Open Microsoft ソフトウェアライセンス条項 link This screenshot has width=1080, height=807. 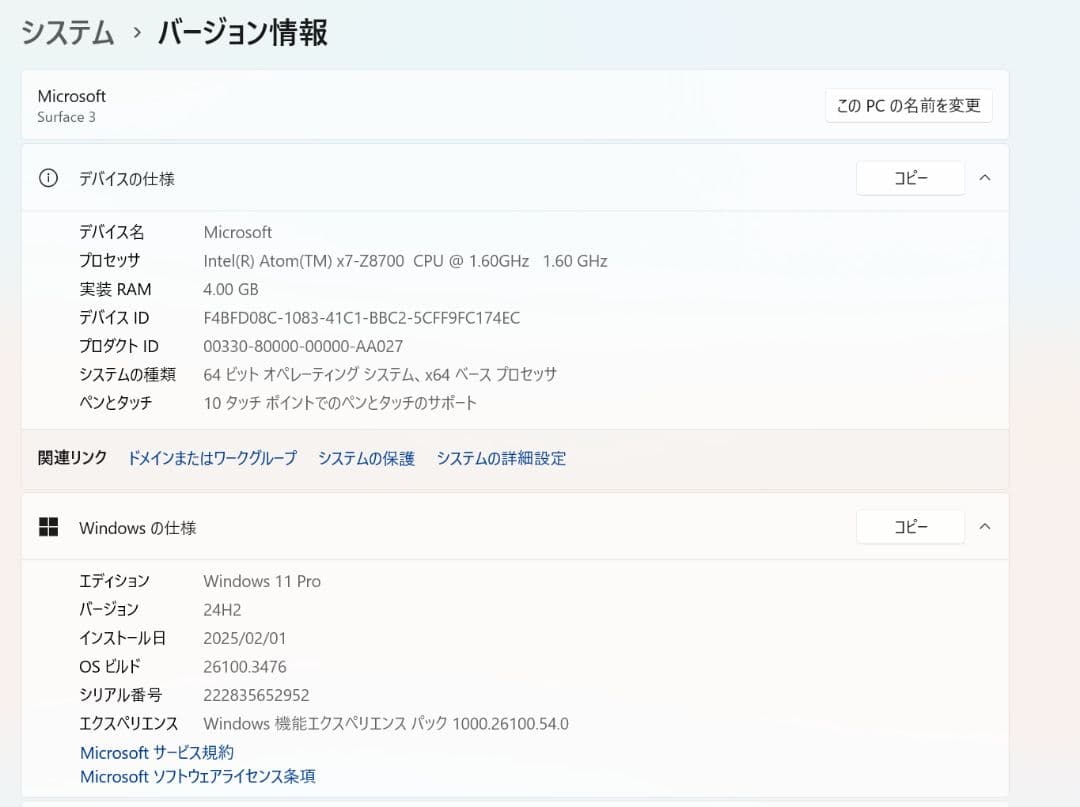point(198,776)
